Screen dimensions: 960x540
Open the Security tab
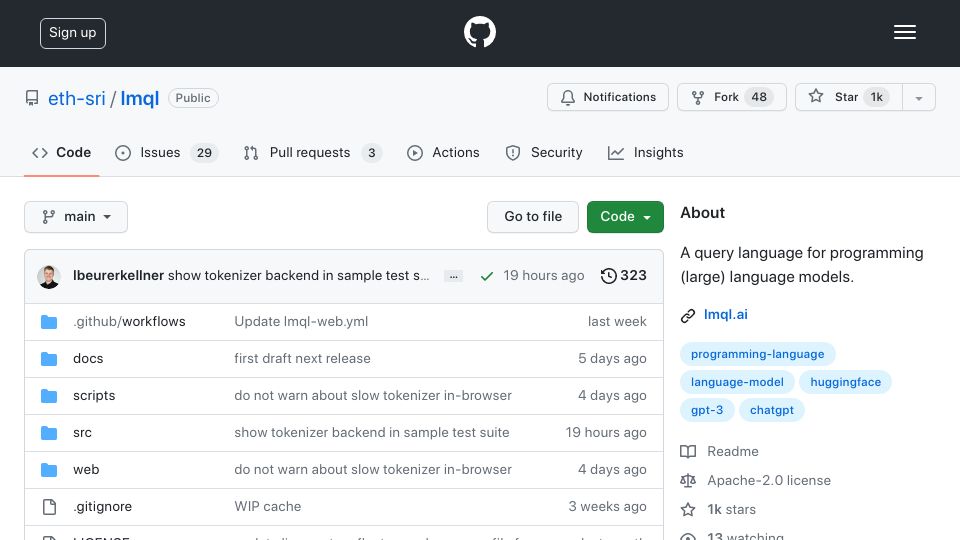tap(544, 153)
